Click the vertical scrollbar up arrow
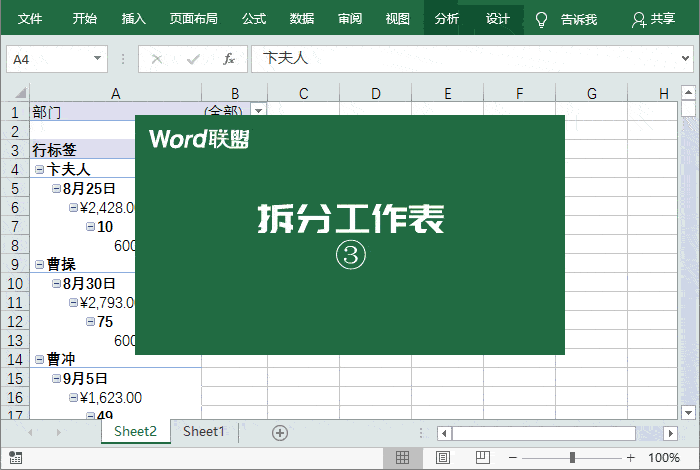The width and height of the screenshot is (700, 470). 688,92
